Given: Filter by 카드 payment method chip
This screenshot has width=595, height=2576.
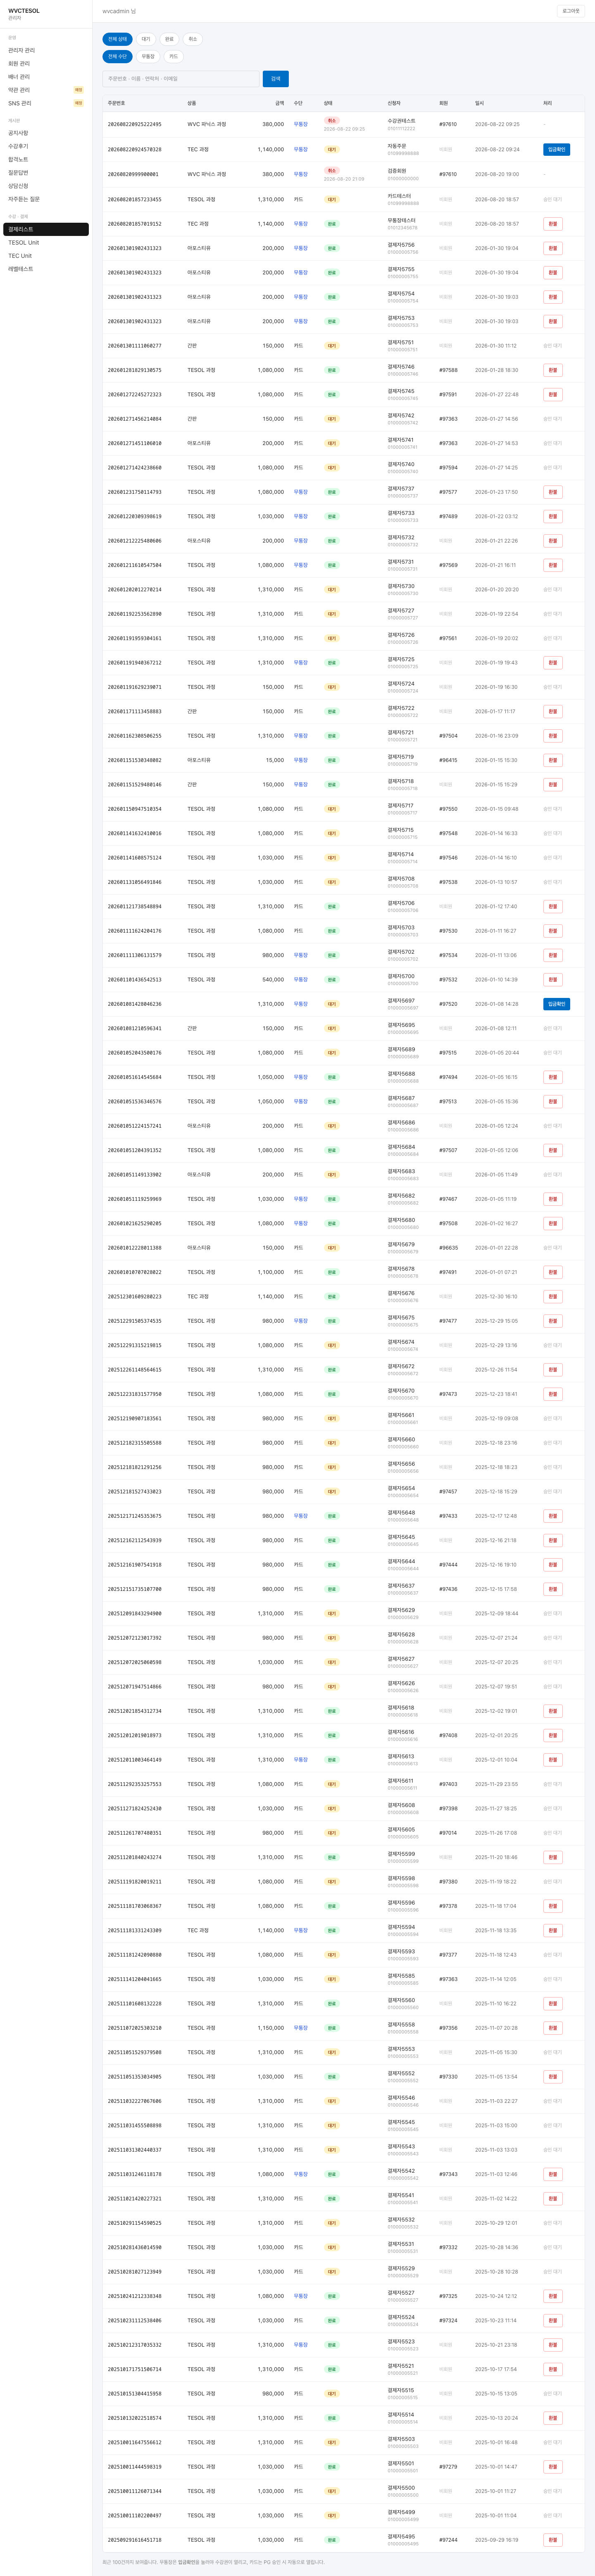Looking at the screenshot, I should [173, 57].
